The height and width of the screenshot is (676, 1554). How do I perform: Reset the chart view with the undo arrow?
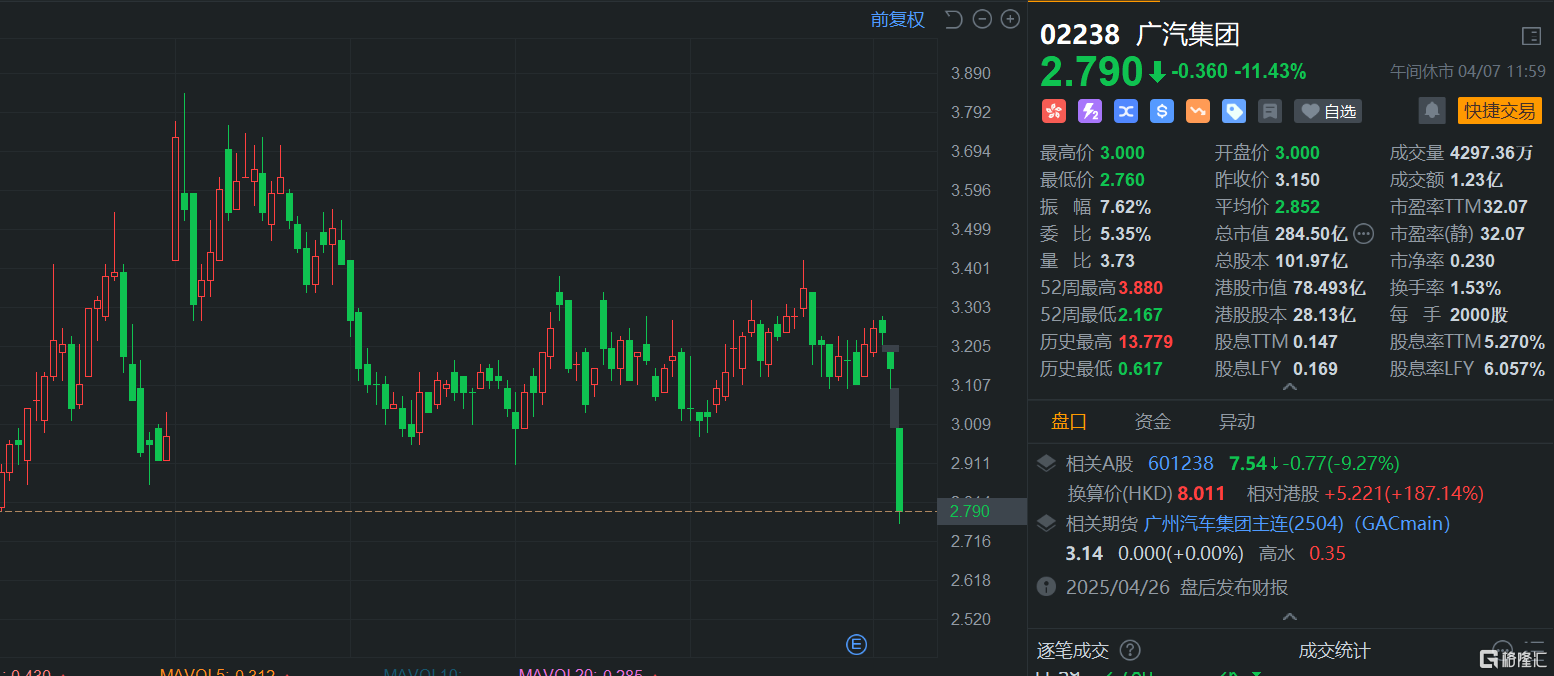[x=953, y=19]
